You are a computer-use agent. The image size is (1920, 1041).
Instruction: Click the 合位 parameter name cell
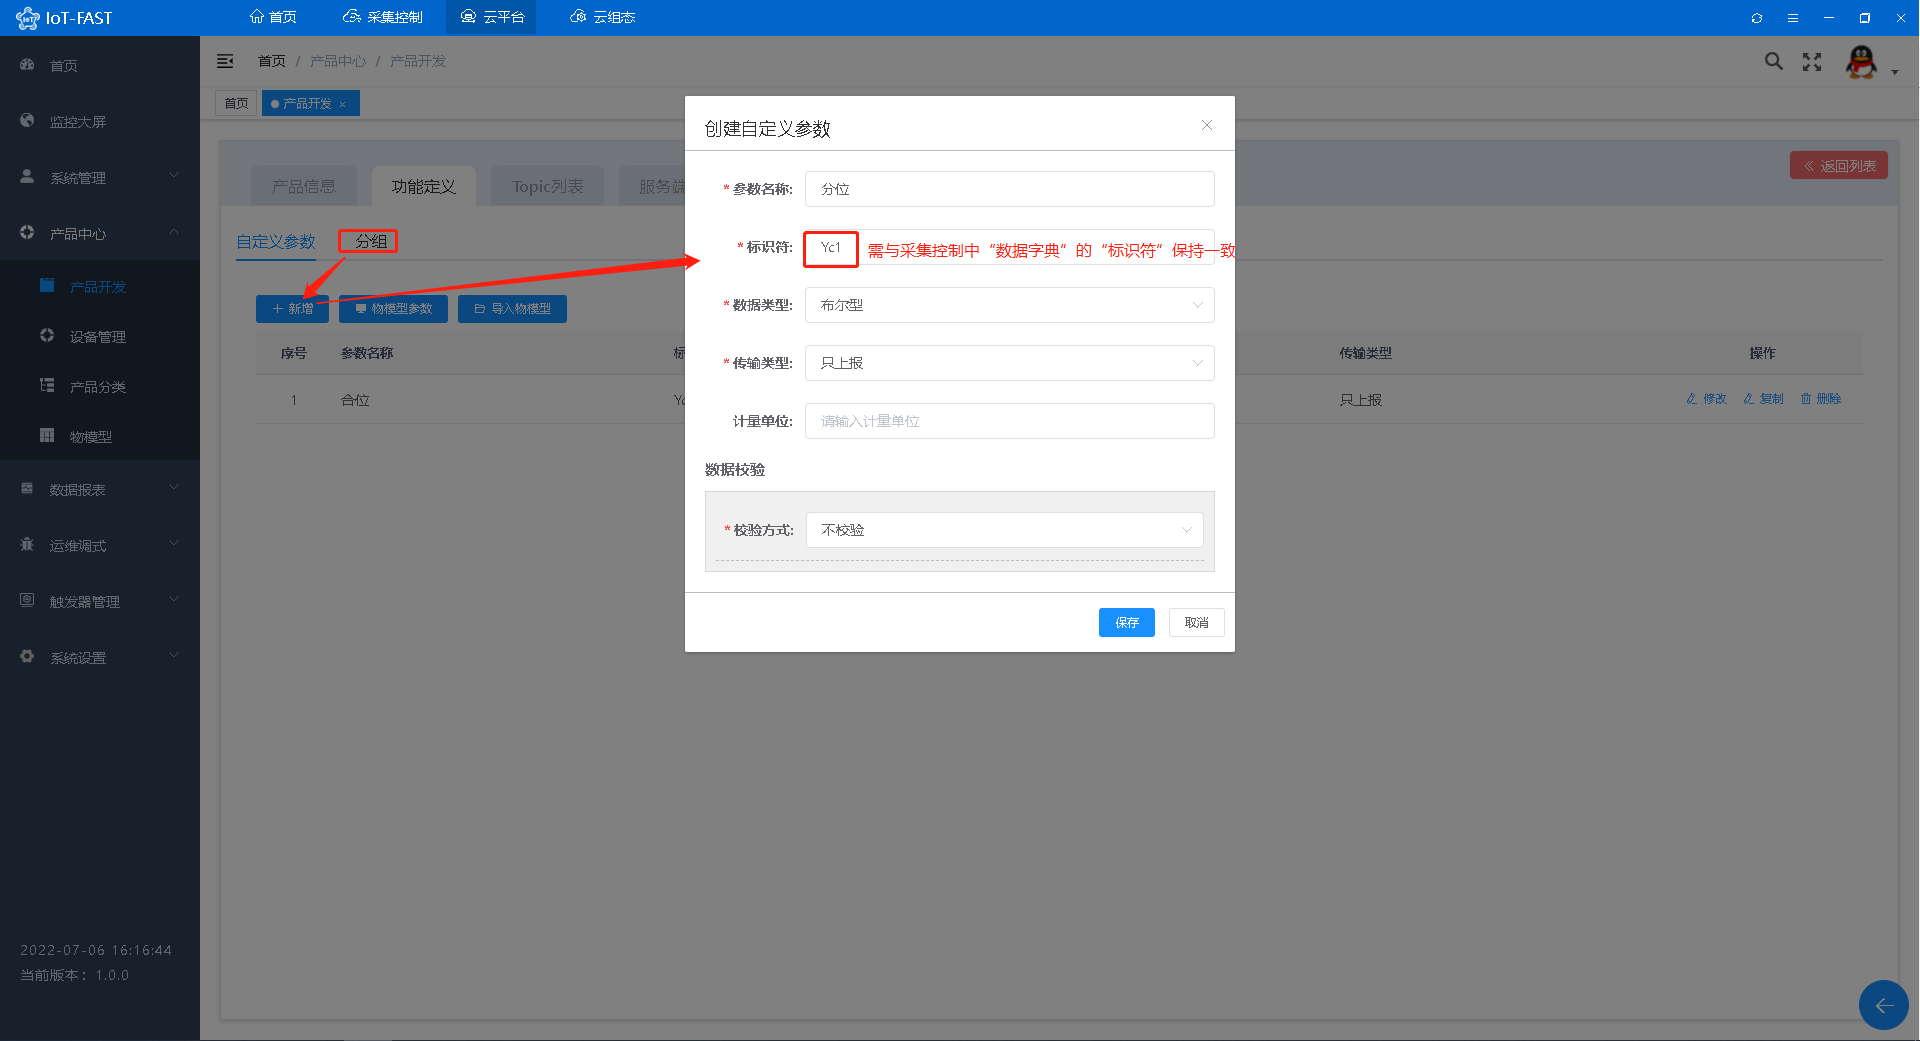[x=355, y=400]
